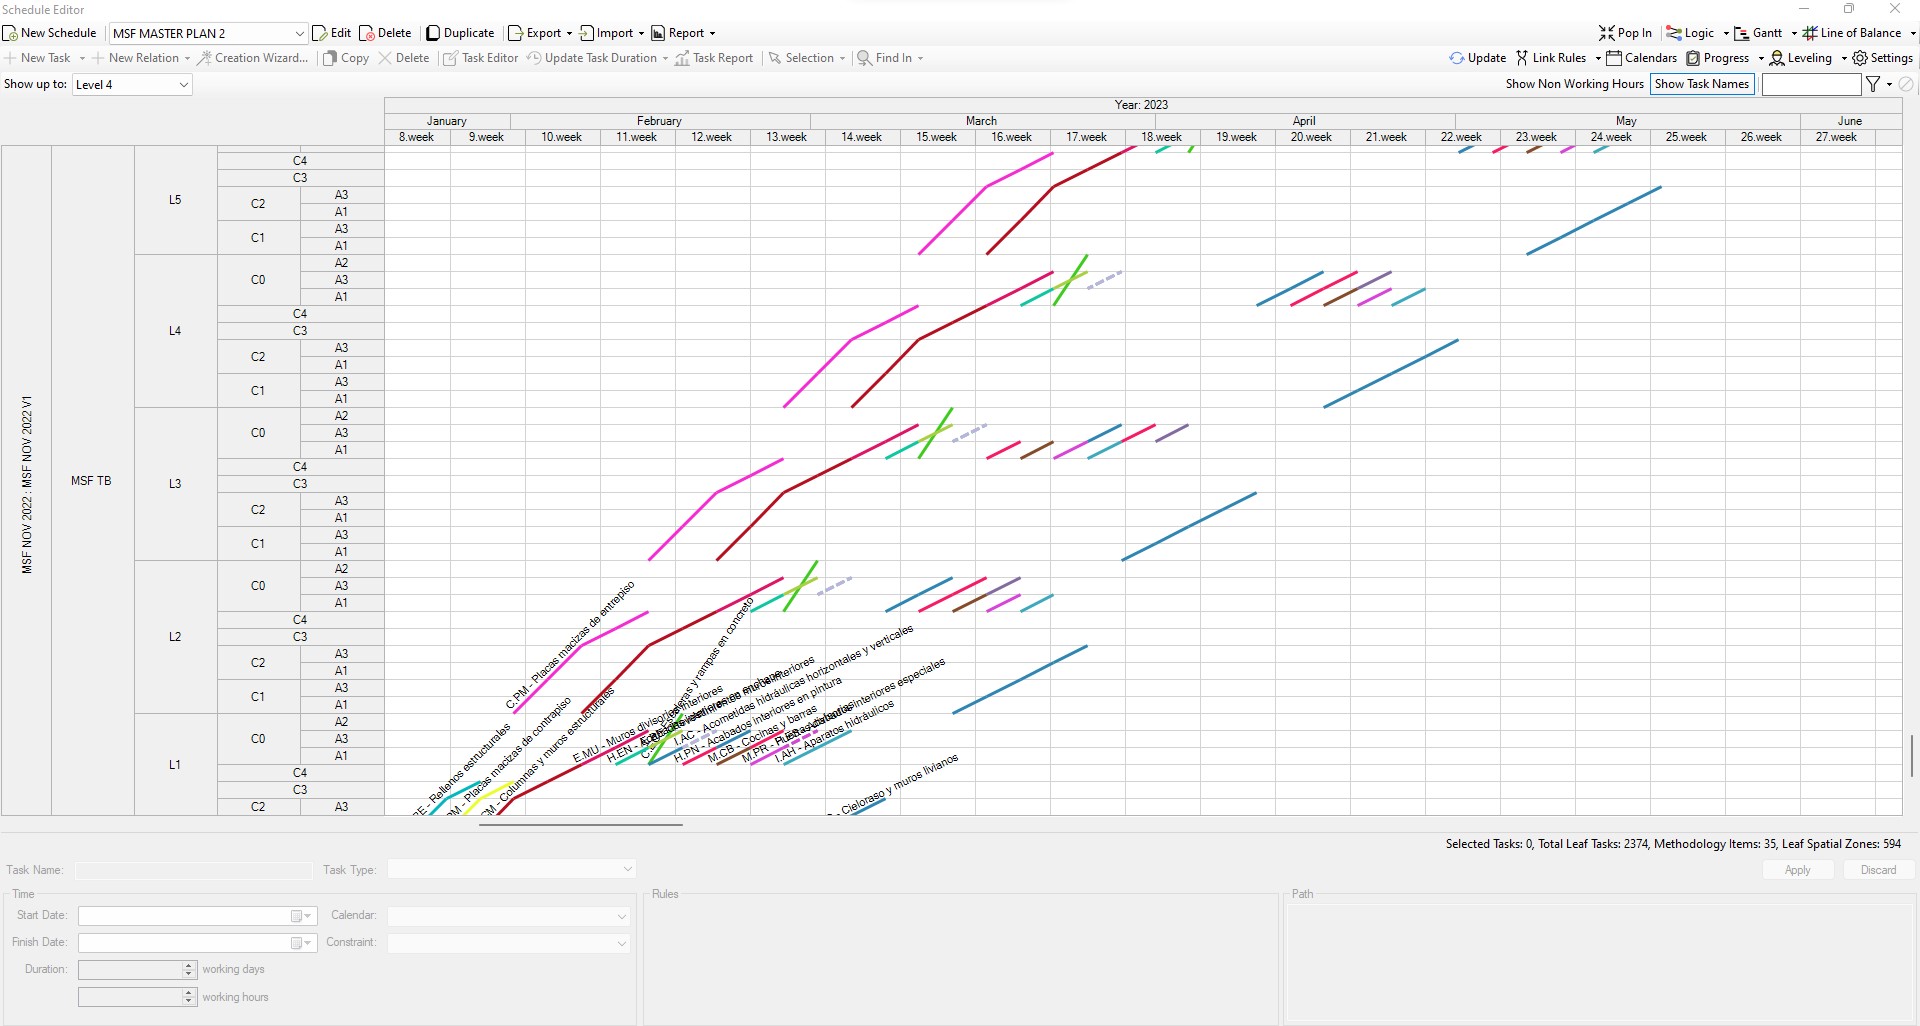Click the 22.week timeline header

tap(1462, 137)
